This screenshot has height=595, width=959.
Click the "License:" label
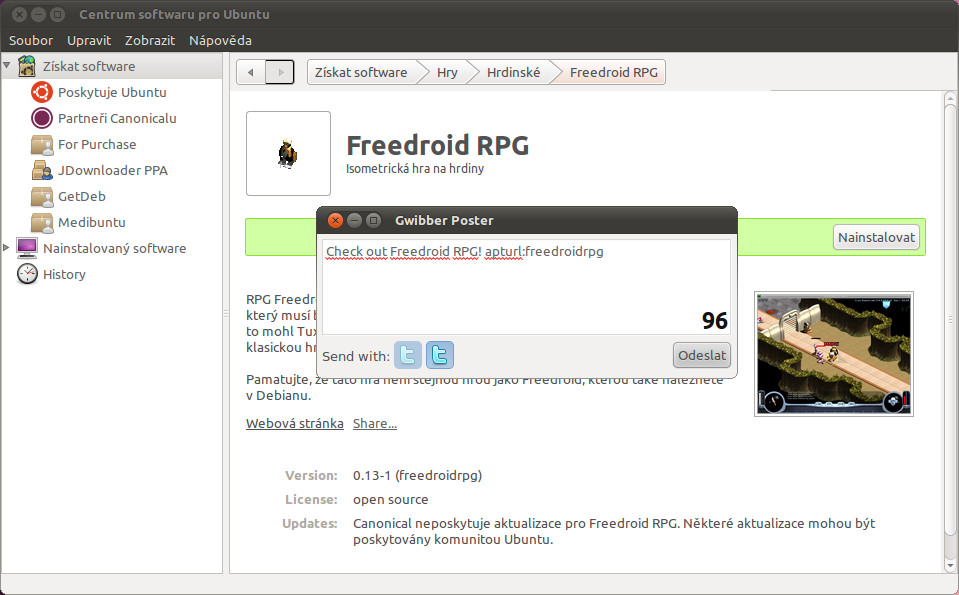pyautogui.click(x=311, y=500)
